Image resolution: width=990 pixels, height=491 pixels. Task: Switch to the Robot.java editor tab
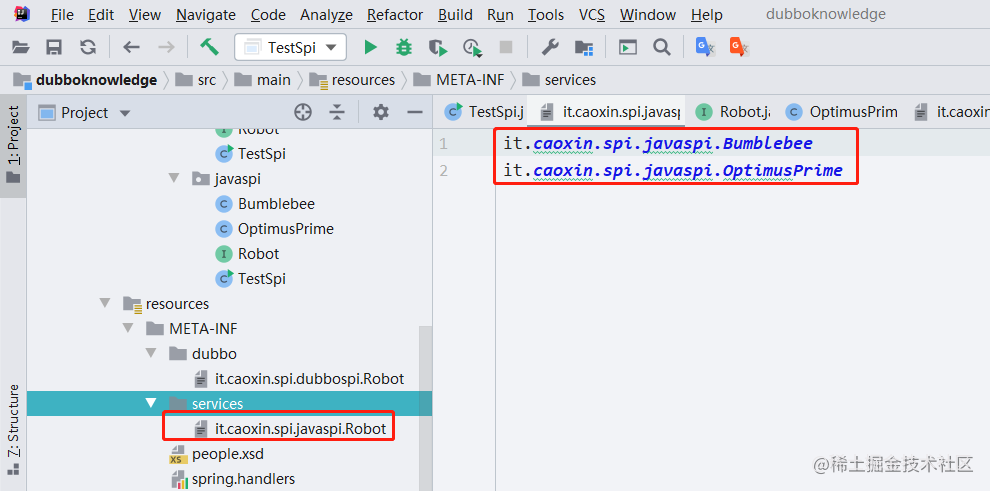(733, 112)
